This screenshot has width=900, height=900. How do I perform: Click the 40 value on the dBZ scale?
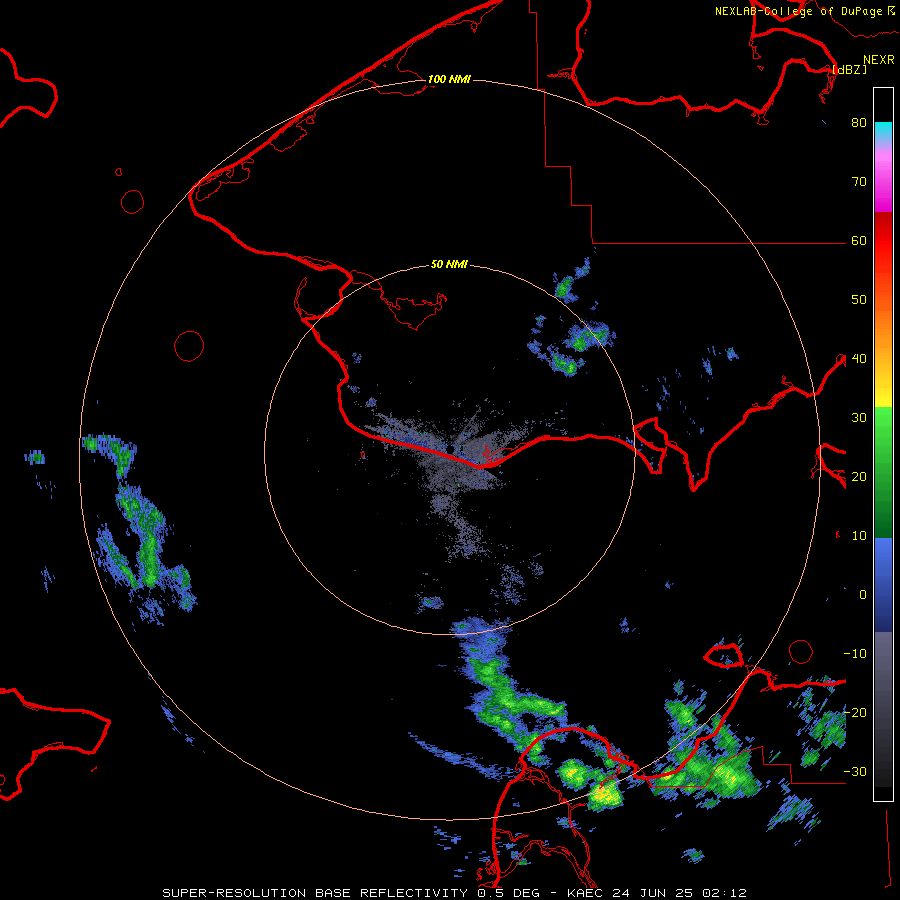(859, 359)
